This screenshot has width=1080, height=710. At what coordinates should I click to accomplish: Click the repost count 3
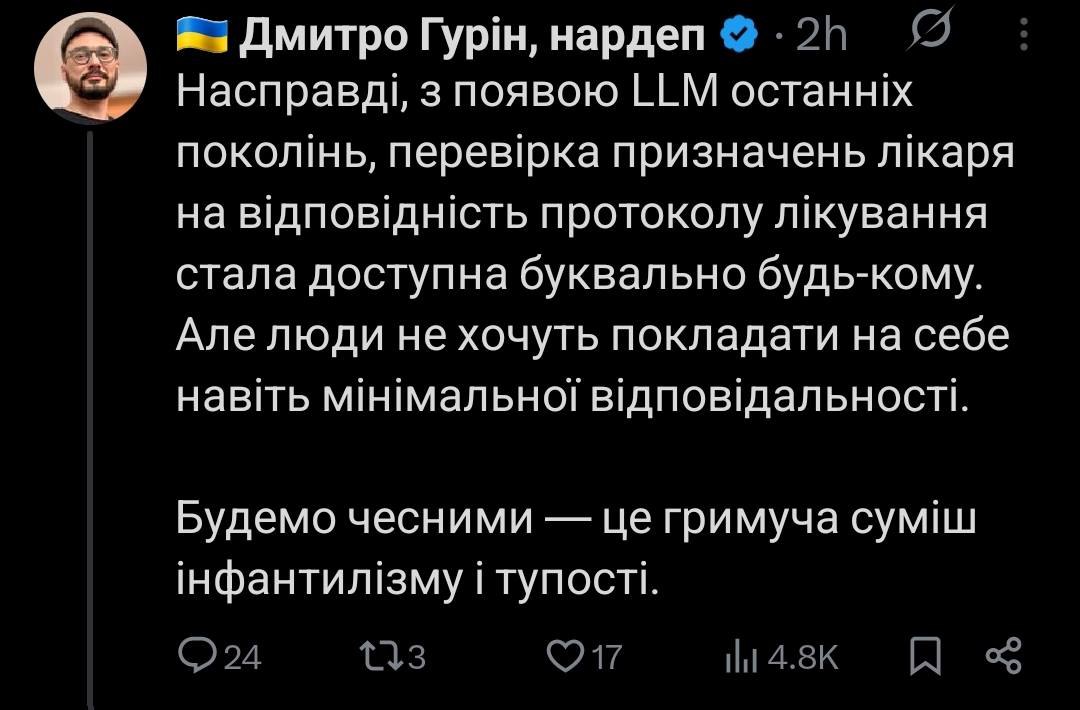417,657
